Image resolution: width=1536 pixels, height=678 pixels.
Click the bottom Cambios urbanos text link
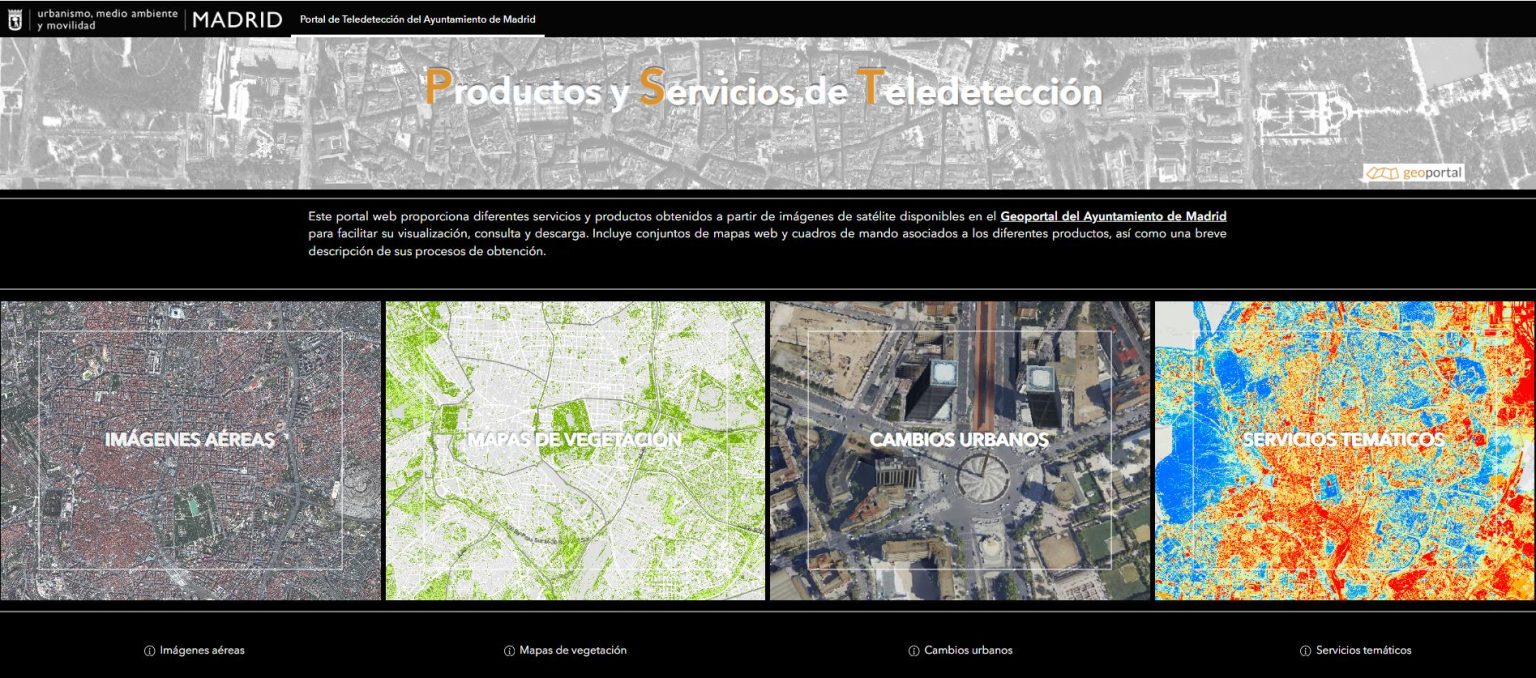tap(968, 650)
